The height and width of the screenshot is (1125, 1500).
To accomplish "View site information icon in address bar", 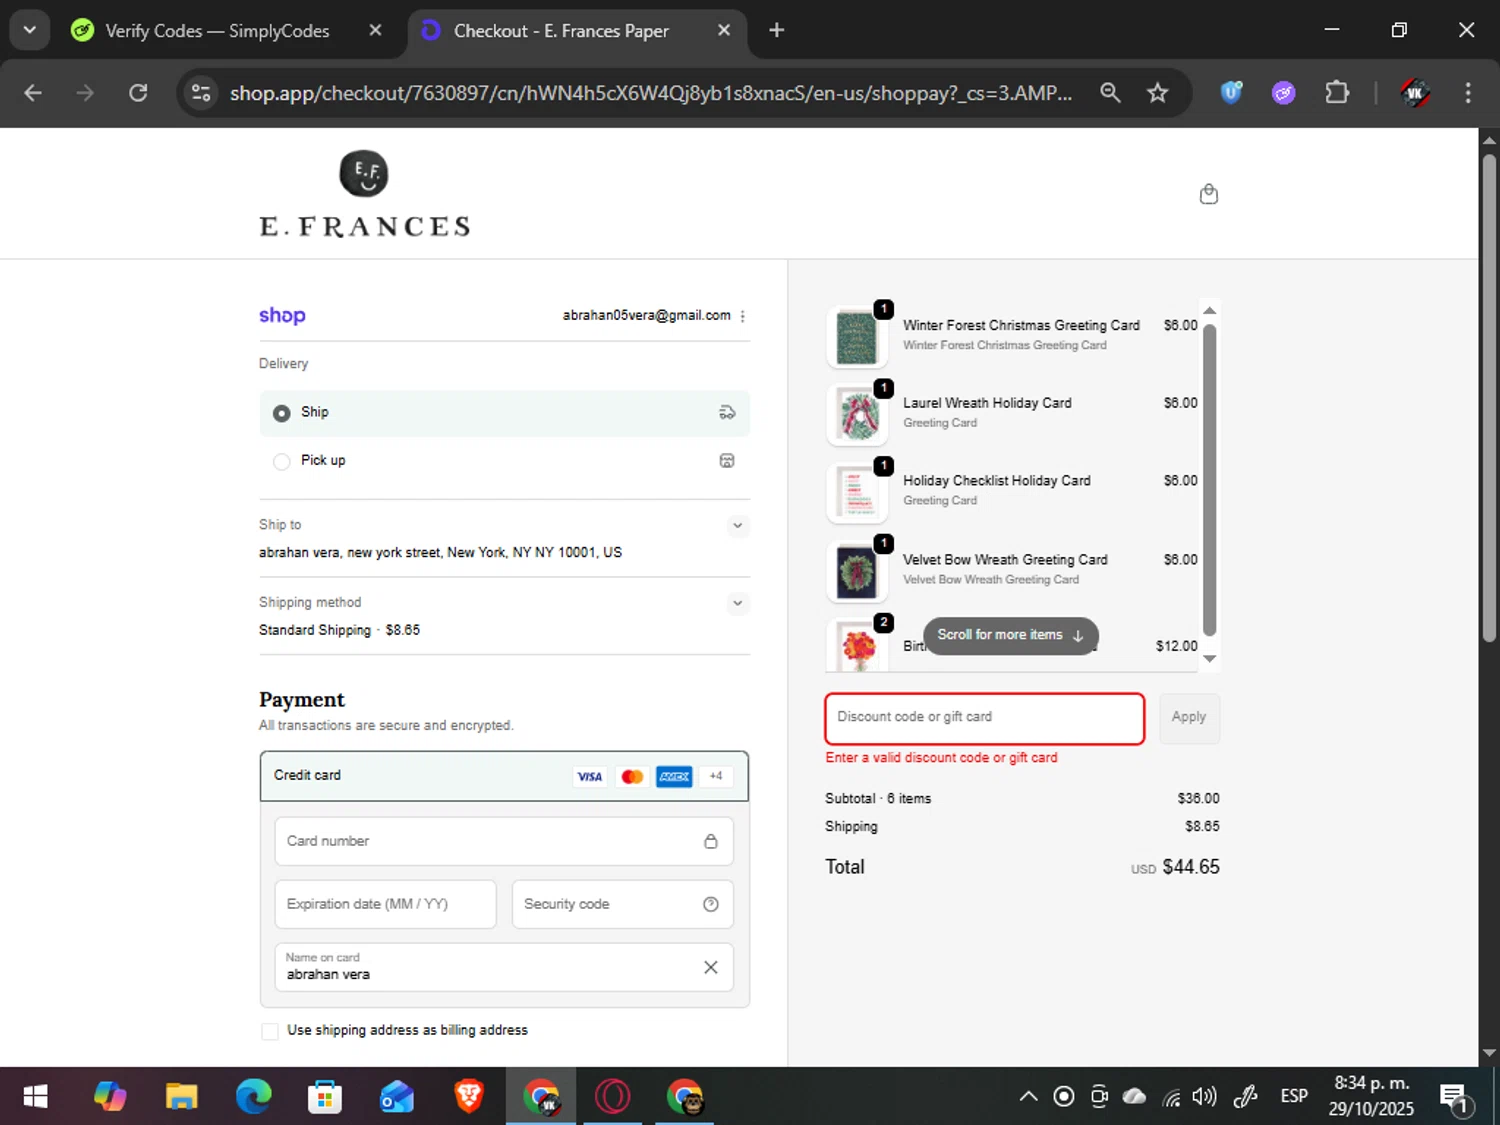I will click(x=201, y=93).
